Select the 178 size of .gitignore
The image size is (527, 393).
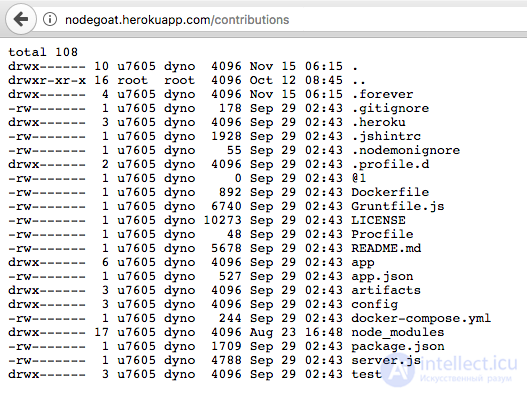[230, 108]
